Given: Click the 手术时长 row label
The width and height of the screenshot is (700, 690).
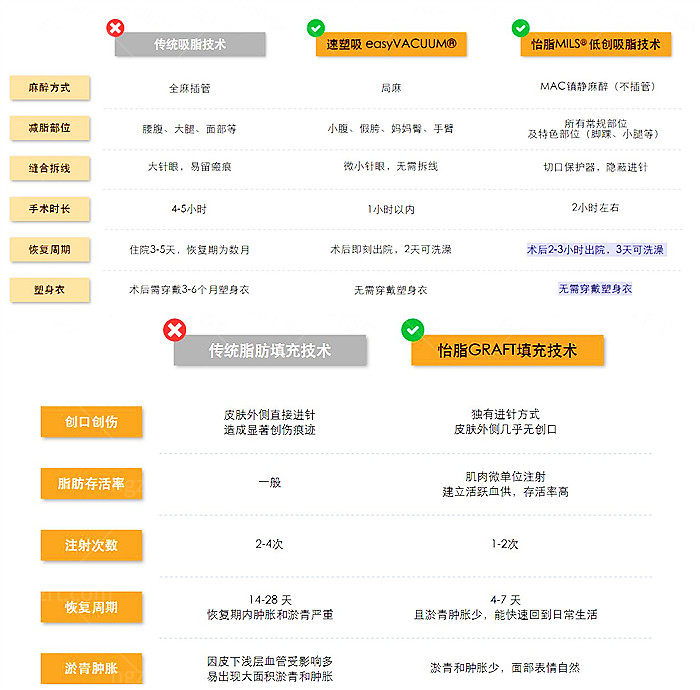Looking at the screenshot, I should point(50,209).
